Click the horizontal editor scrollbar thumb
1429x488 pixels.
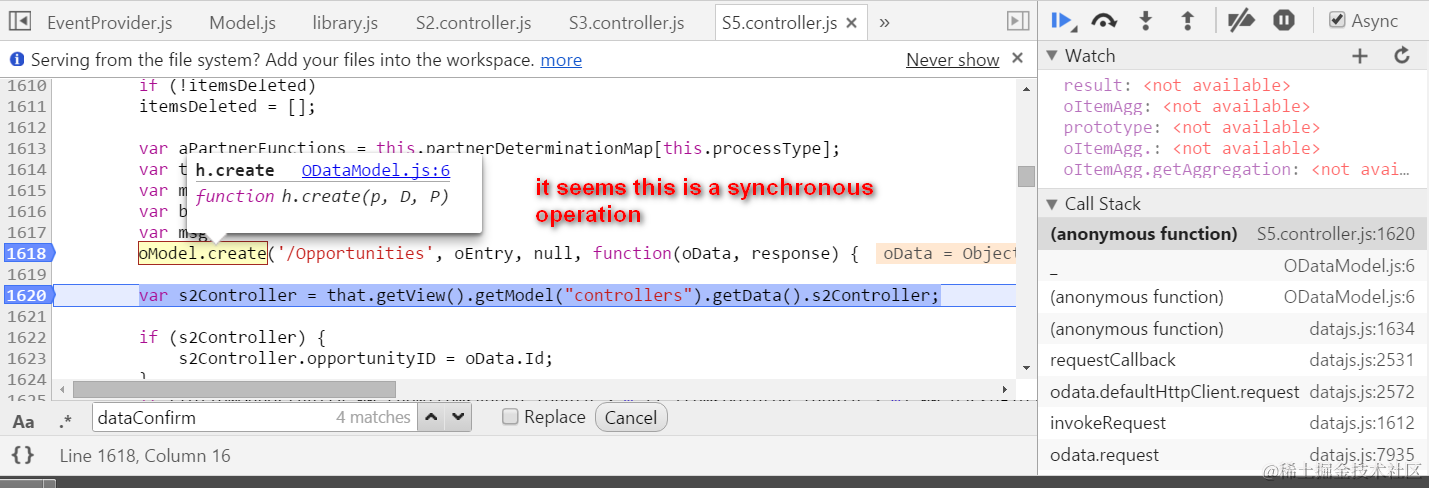click(235, 388)
